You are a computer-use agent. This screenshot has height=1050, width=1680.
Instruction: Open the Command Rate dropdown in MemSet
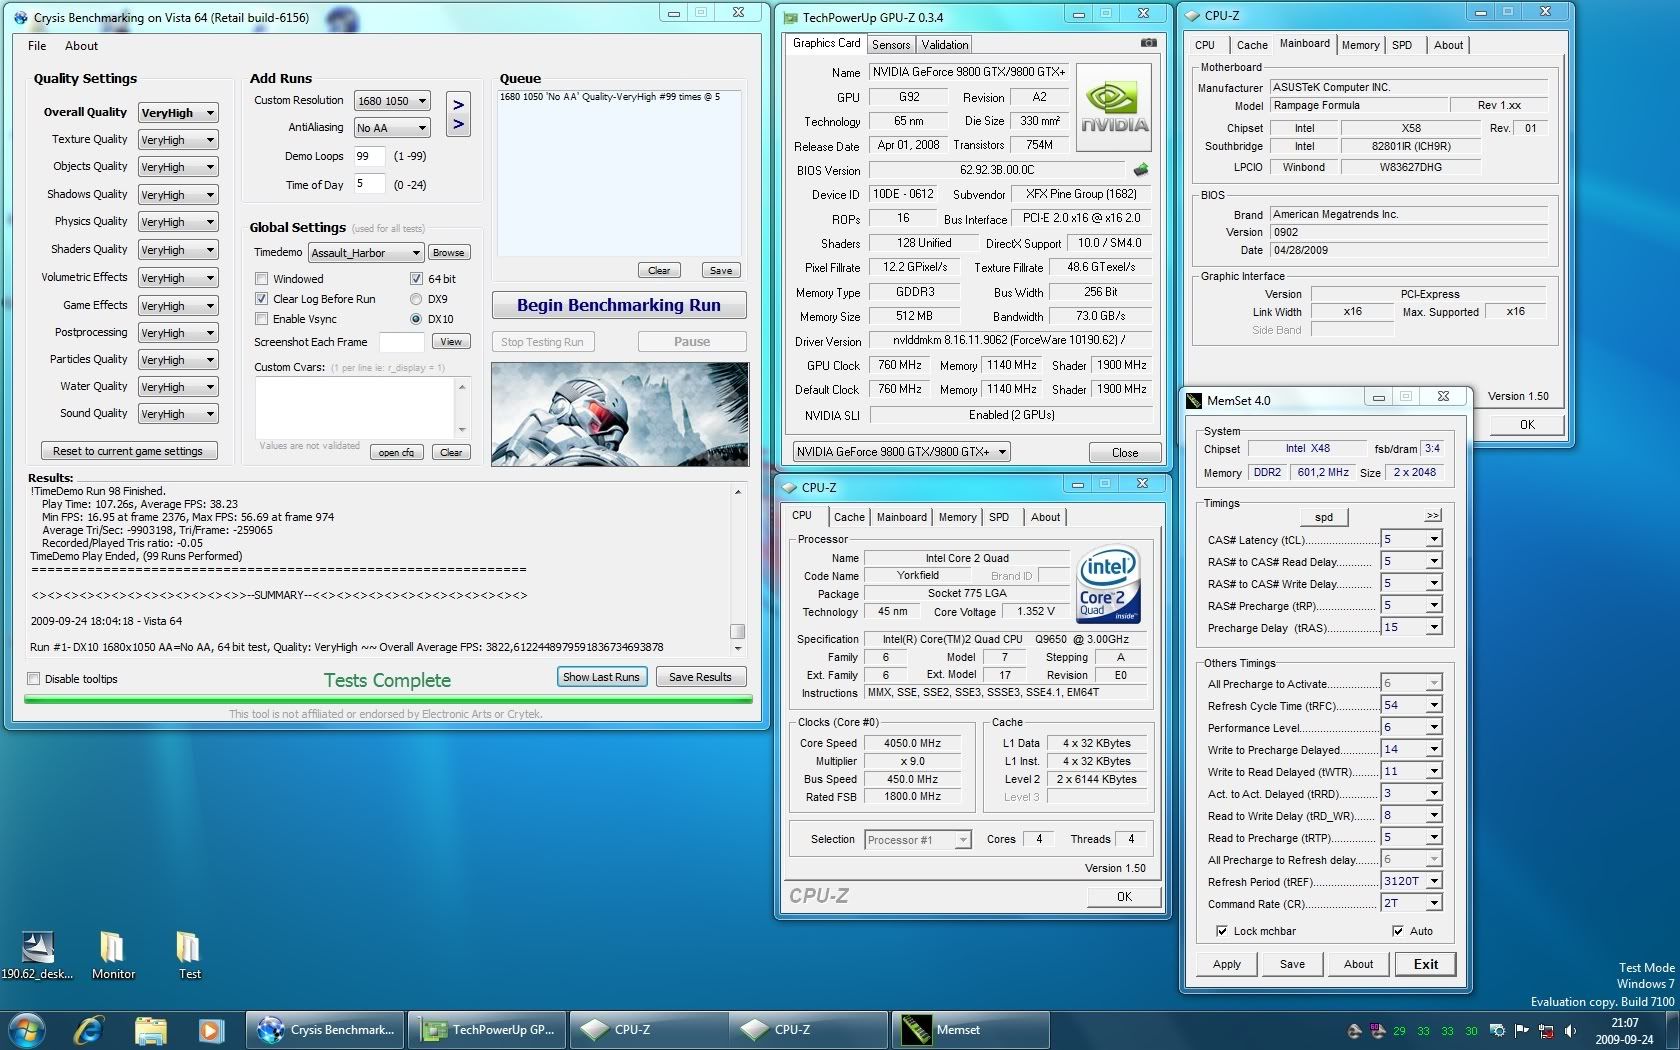(1411, 903)
